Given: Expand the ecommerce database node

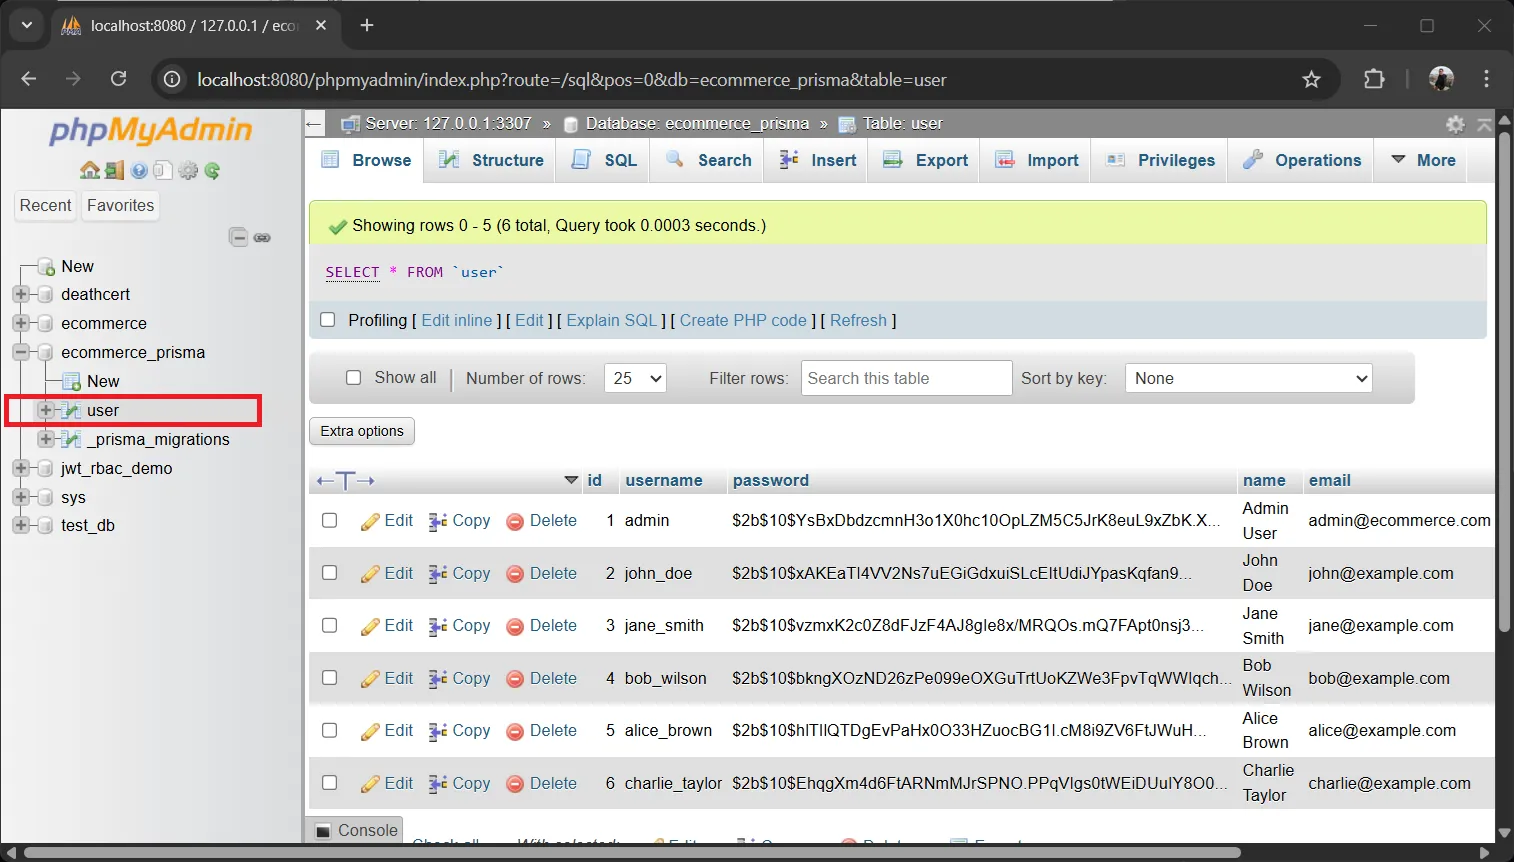Looking at the screenshot, I should 20,323.
